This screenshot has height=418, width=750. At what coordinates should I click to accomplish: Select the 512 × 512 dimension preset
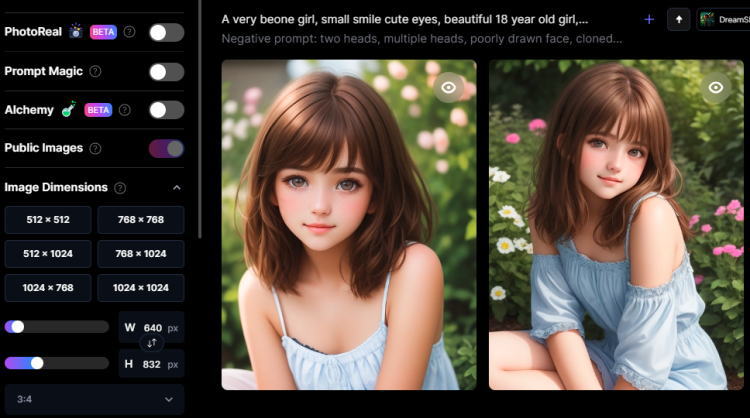(x=48, y=220)
